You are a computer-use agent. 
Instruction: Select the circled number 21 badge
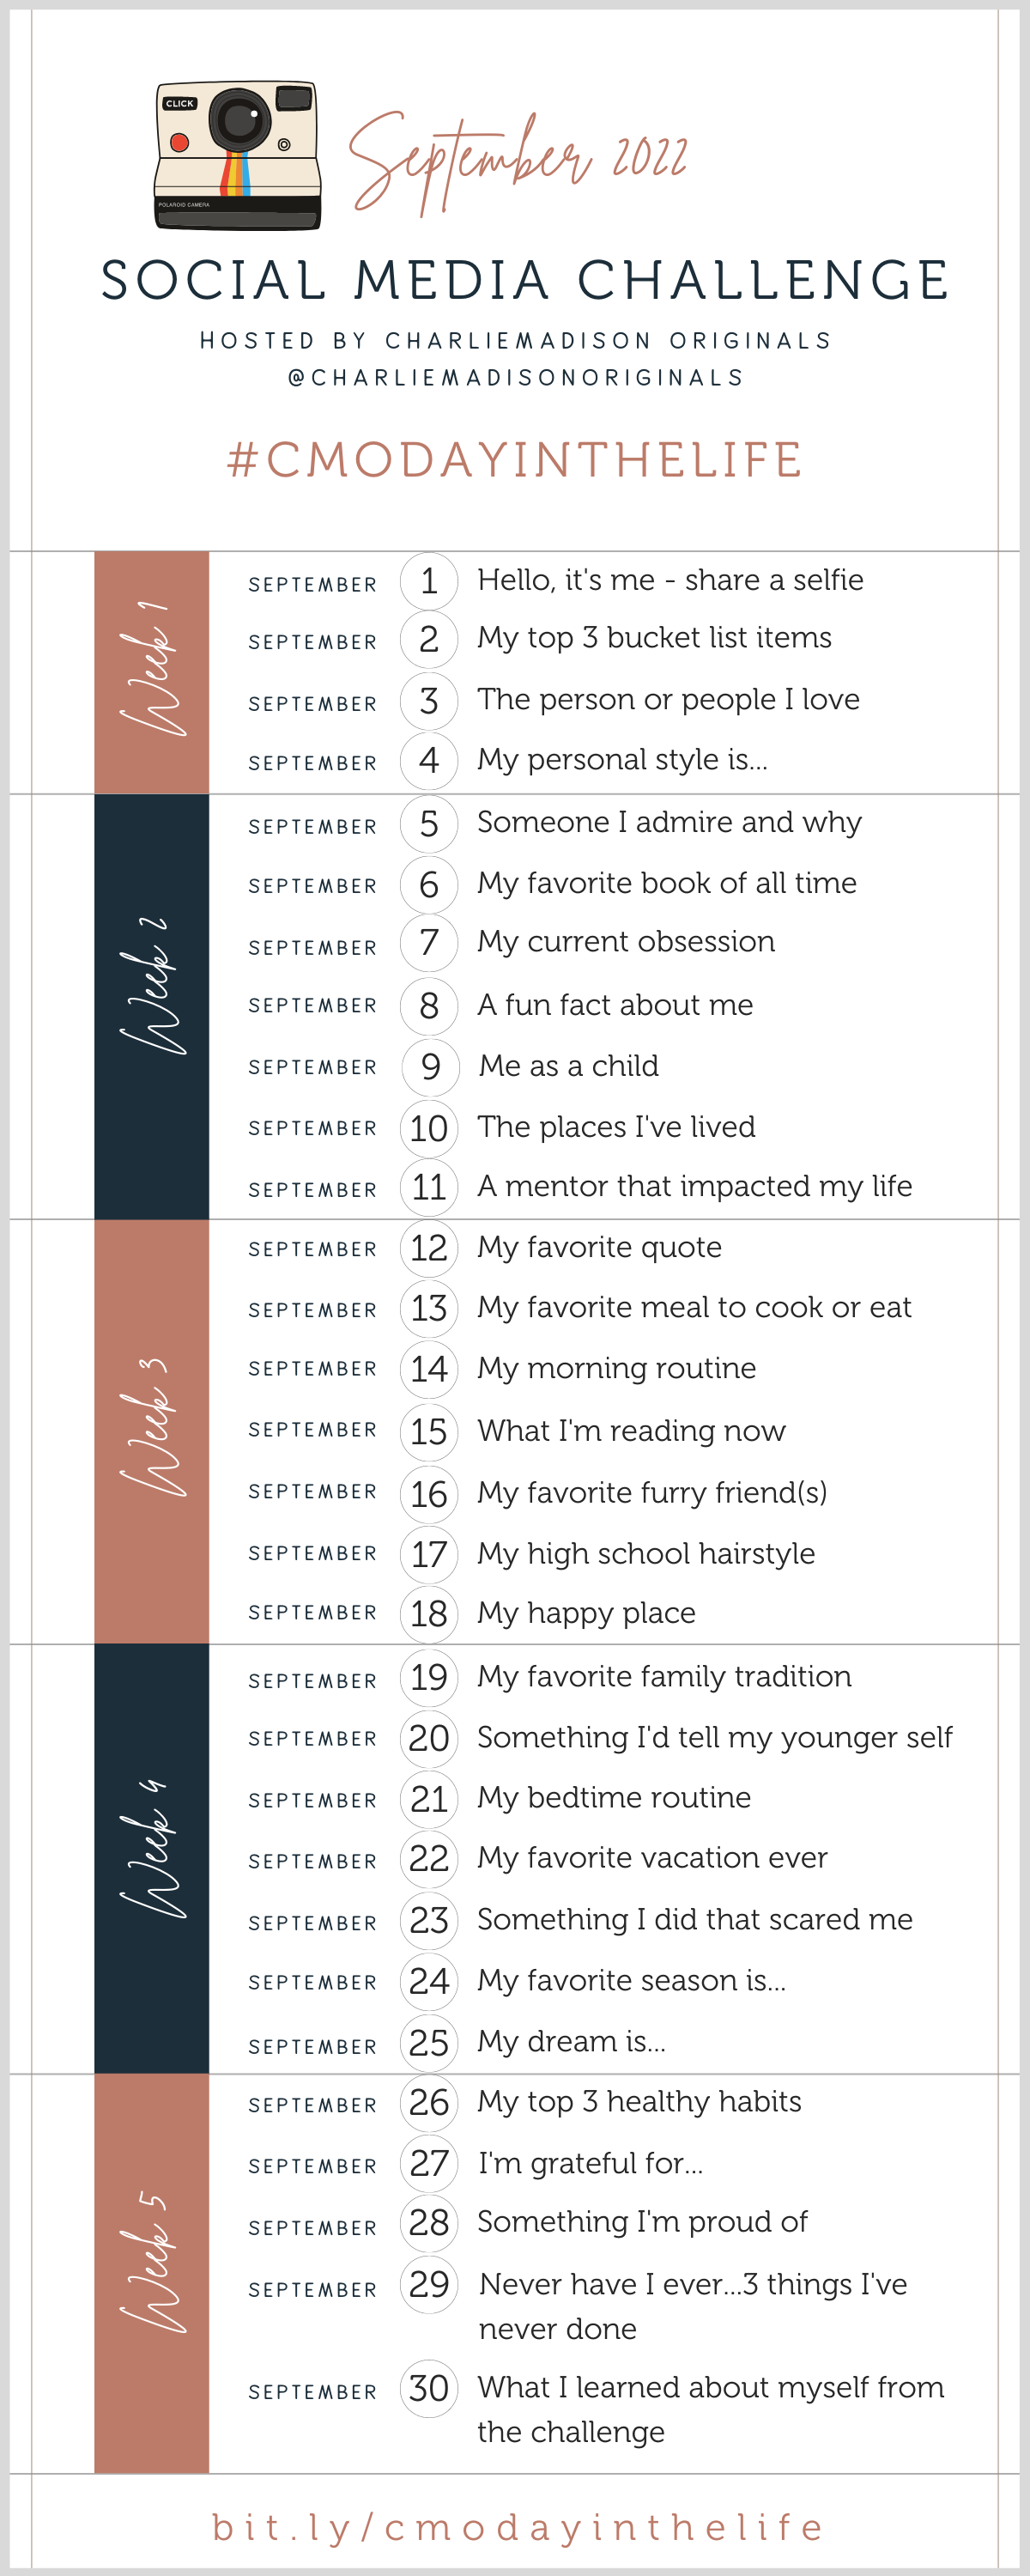pyautogui.click(x=429, y=1799)
